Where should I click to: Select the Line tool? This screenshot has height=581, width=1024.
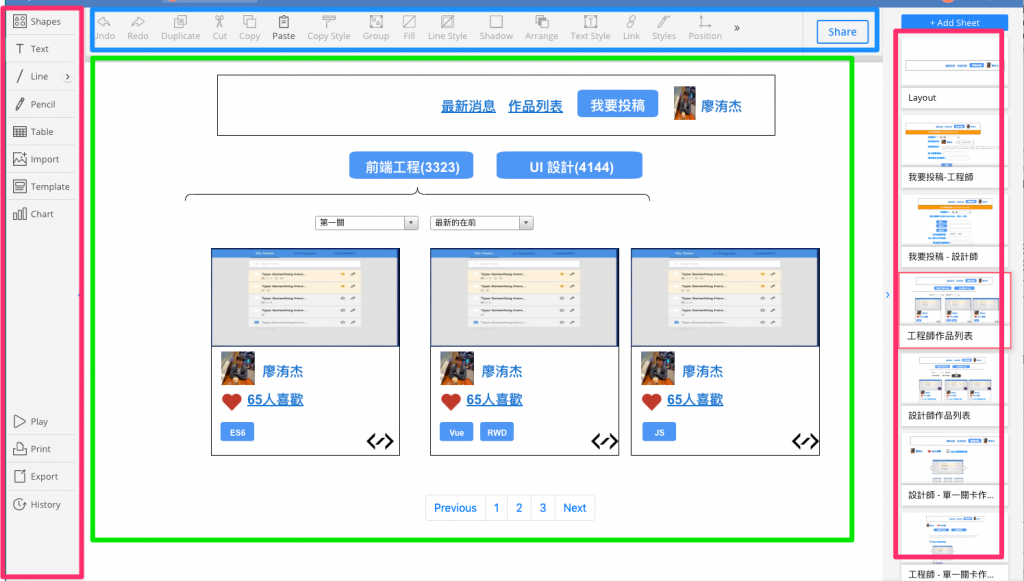coord(31,76)
